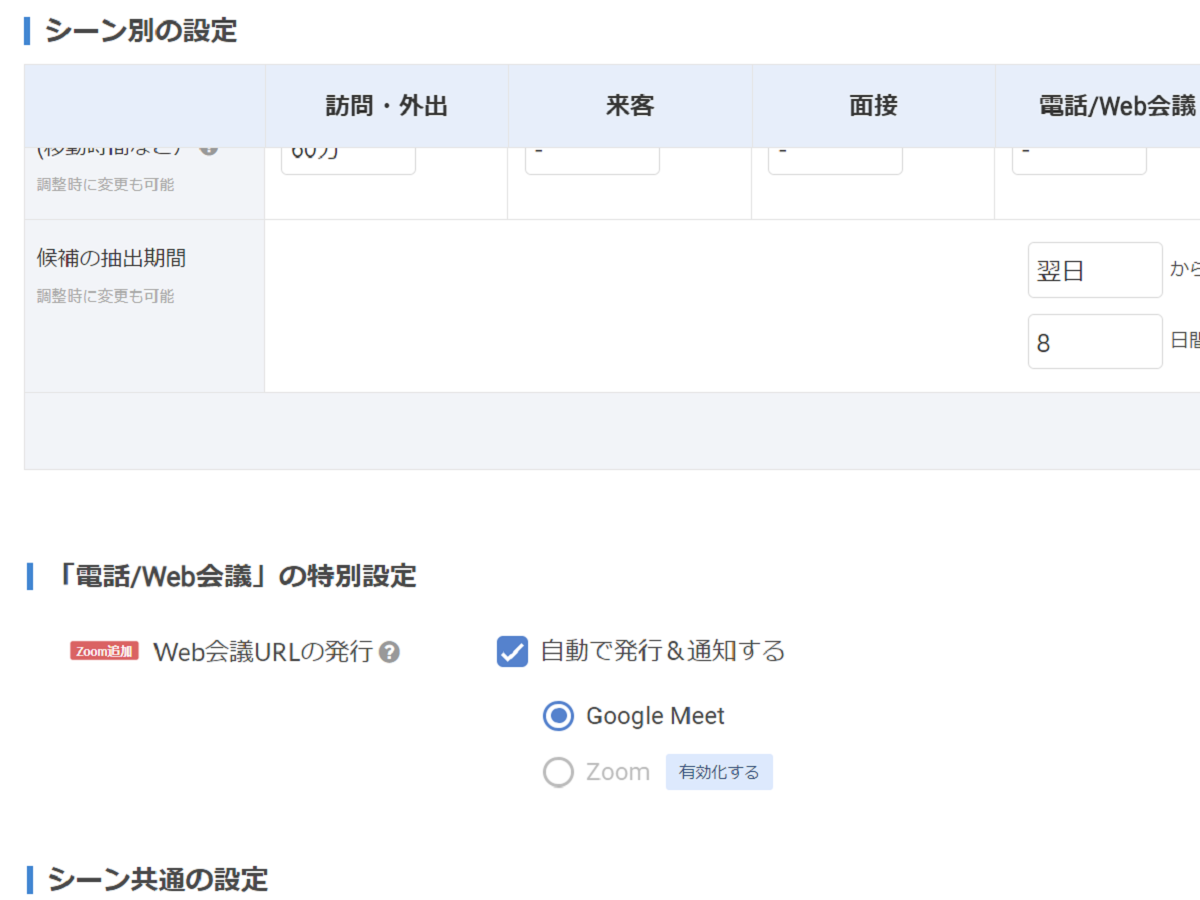Select the Zoom radio button
The height and width of the screenshot is (900, 1200).
(x=558, y=772)
